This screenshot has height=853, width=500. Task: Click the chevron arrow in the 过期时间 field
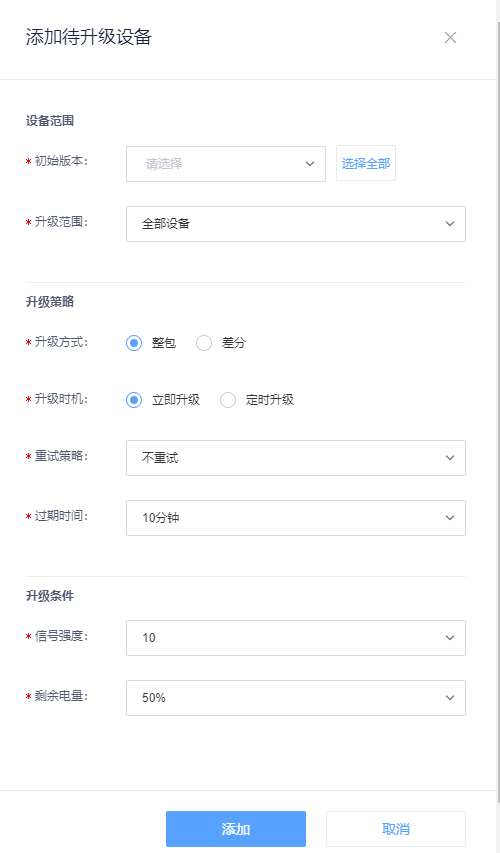click(449, 518)
